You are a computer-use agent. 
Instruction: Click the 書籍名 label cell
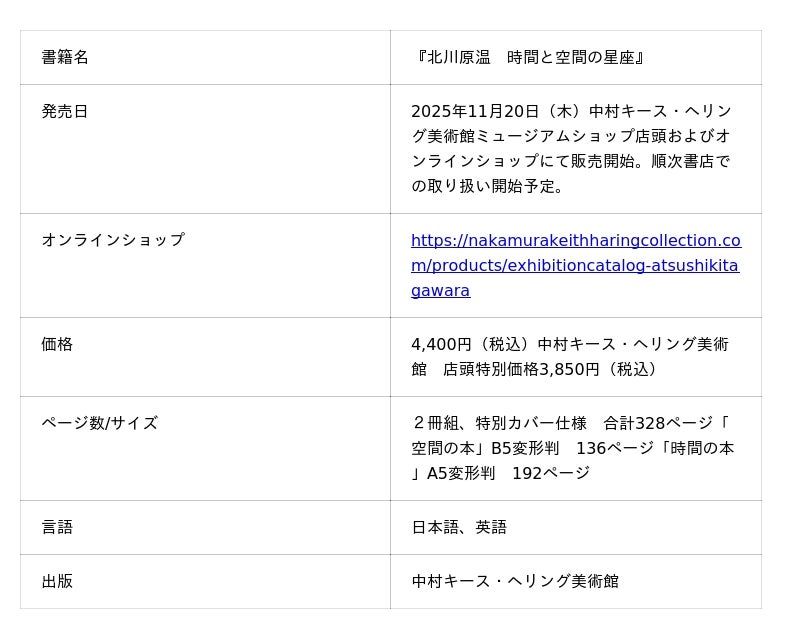(65, 58)
